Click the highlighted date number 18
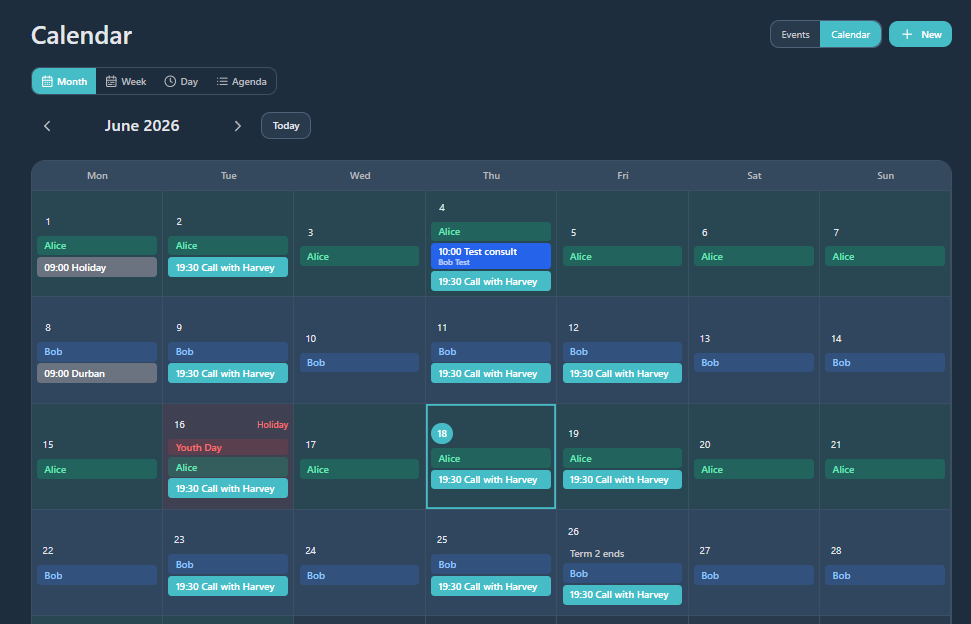The height and width of the screenshot is (624, 971). click(x=442, y=433)
